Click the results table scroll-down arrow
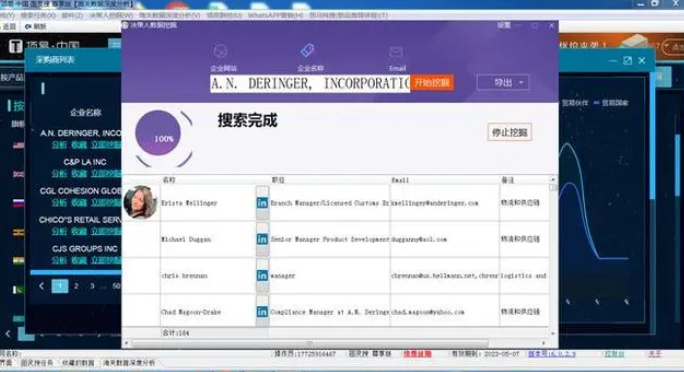This screenshot has width=684, height=372. point(553,334)
